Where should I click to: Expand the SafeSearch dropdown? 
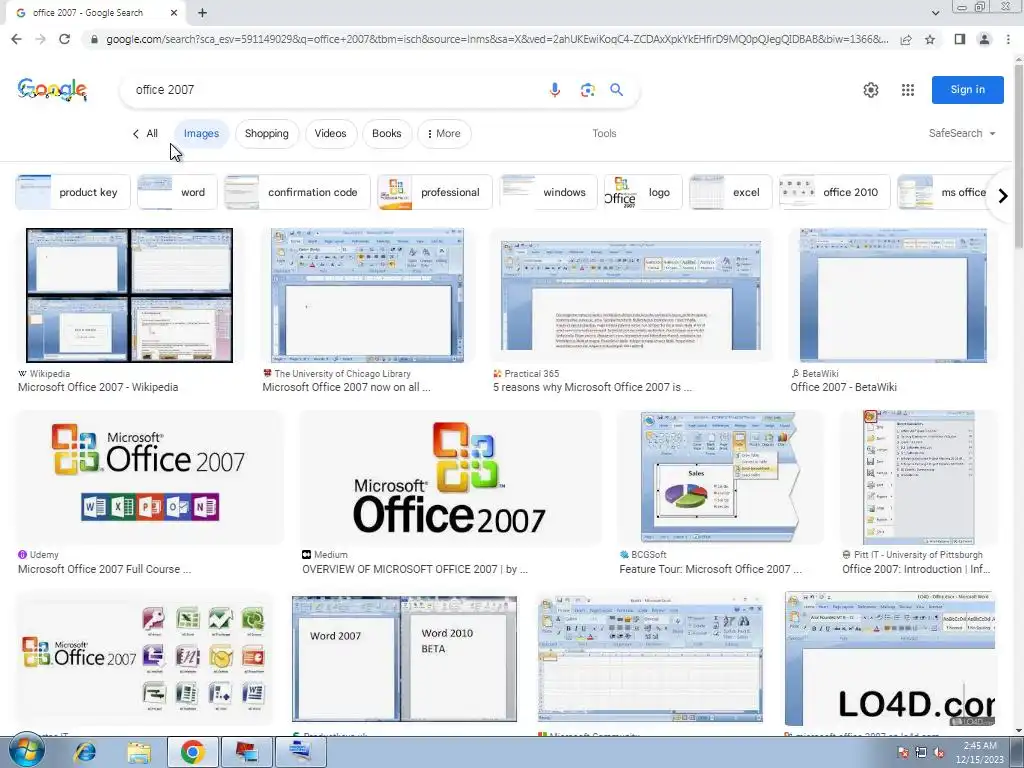(x=962, y=133)
